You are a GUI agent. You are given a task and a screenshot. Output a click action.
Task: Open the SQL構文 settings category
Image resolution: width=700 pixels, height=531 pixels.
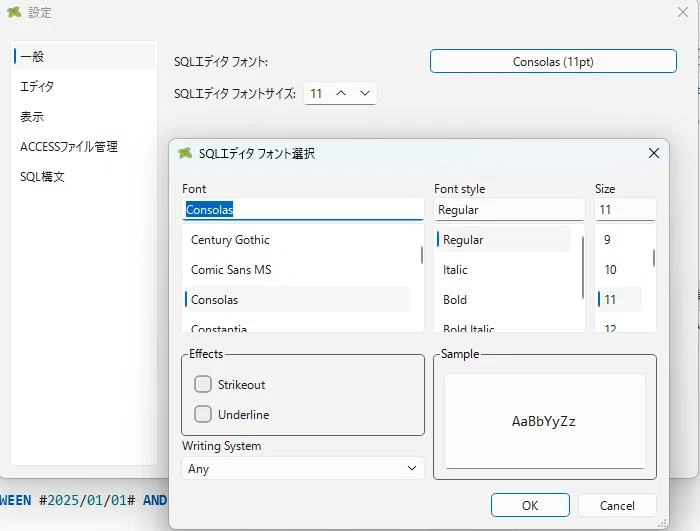(83, 176)
